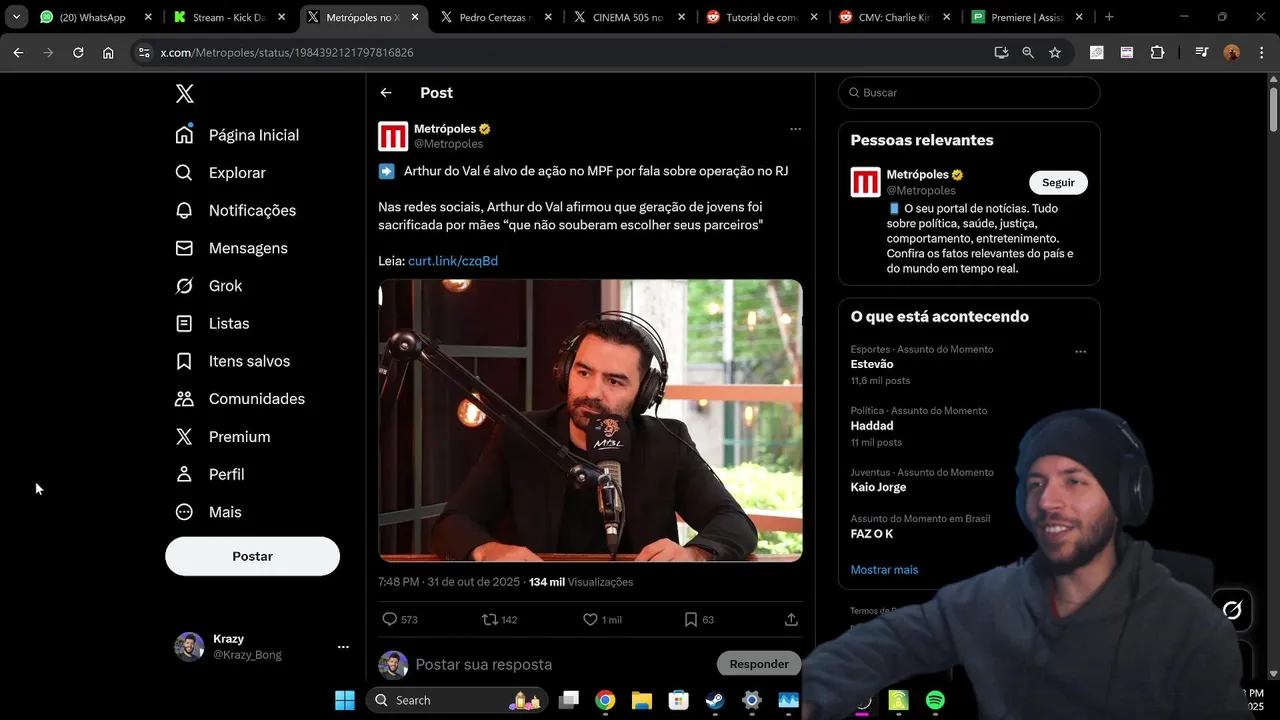Click the Responder button
This screenshot has height=720, width=1280.
coord(759,664)
